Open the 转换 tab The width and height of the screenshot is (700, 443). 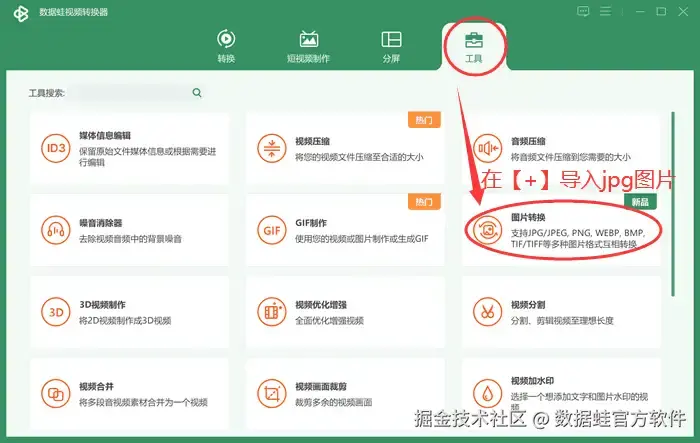click(x=226, y=46)
